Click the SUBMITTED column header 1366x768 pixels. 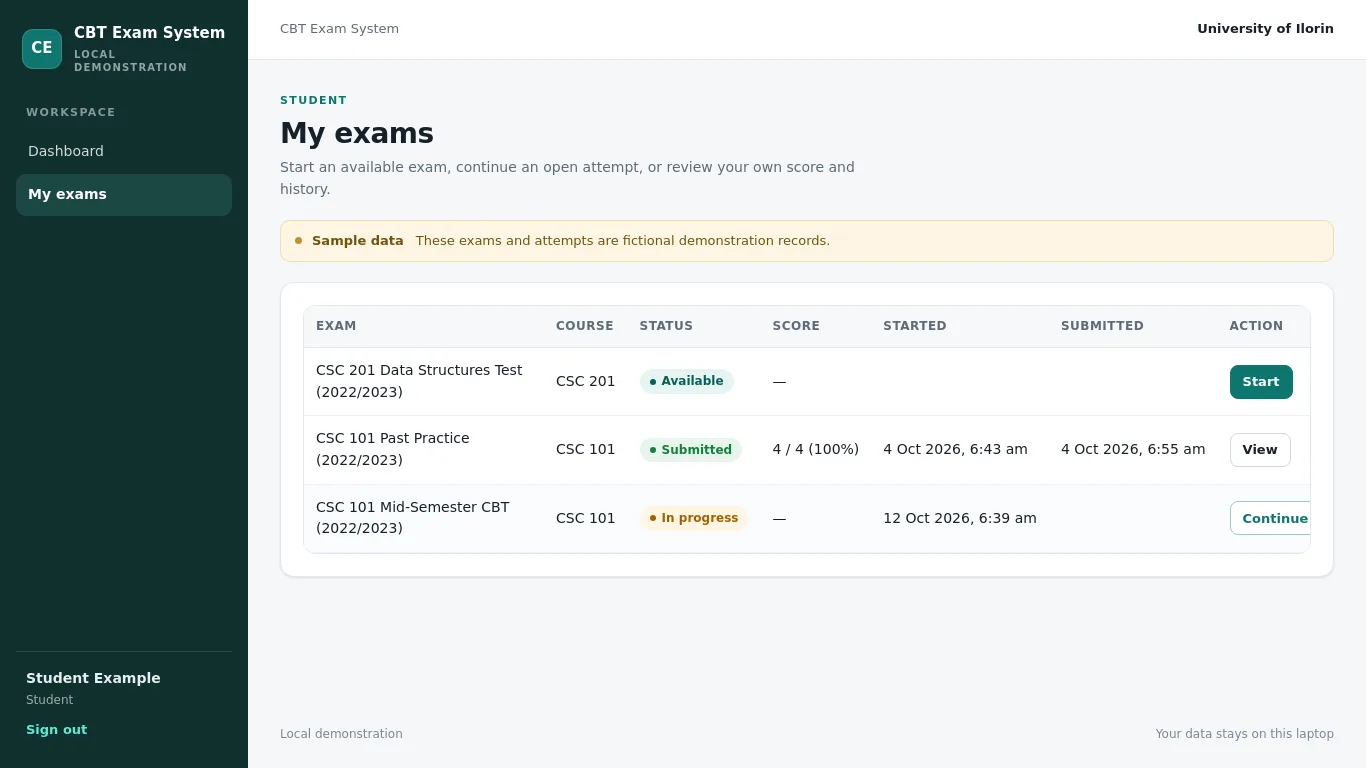[x=1102, y=326]
